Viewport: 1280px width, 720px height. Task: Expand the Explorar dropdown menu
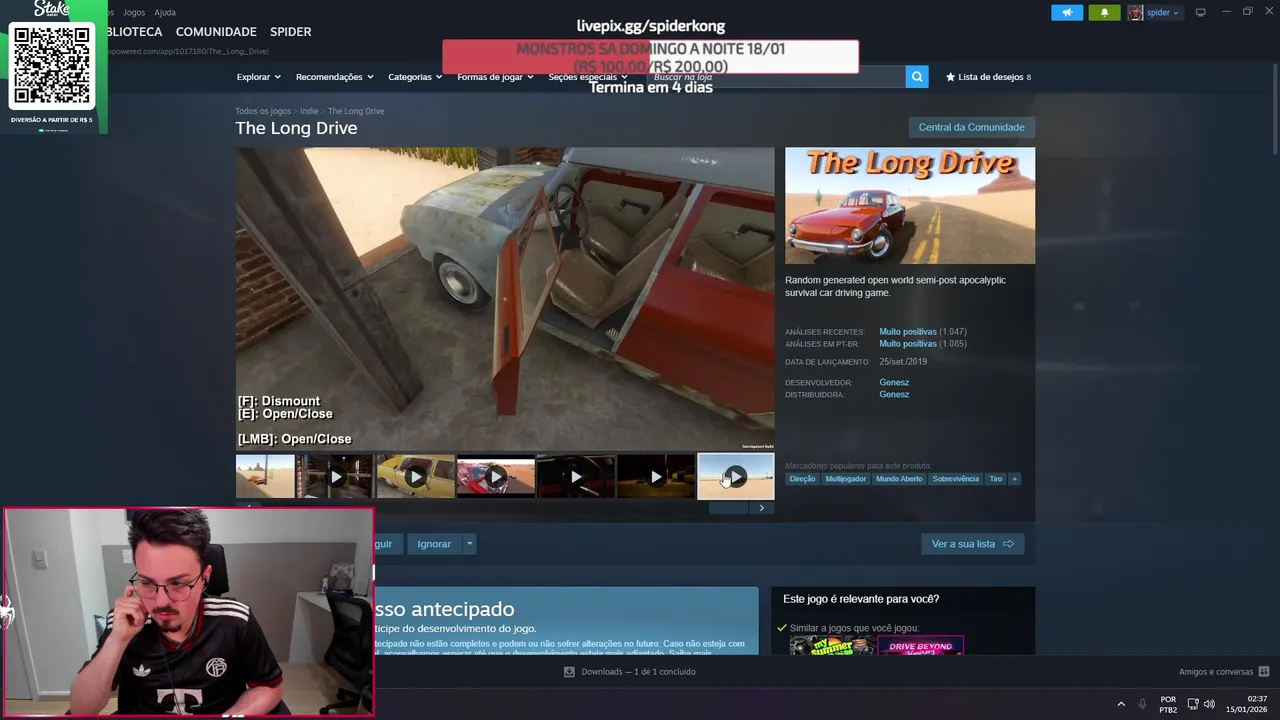coord(258,77)
